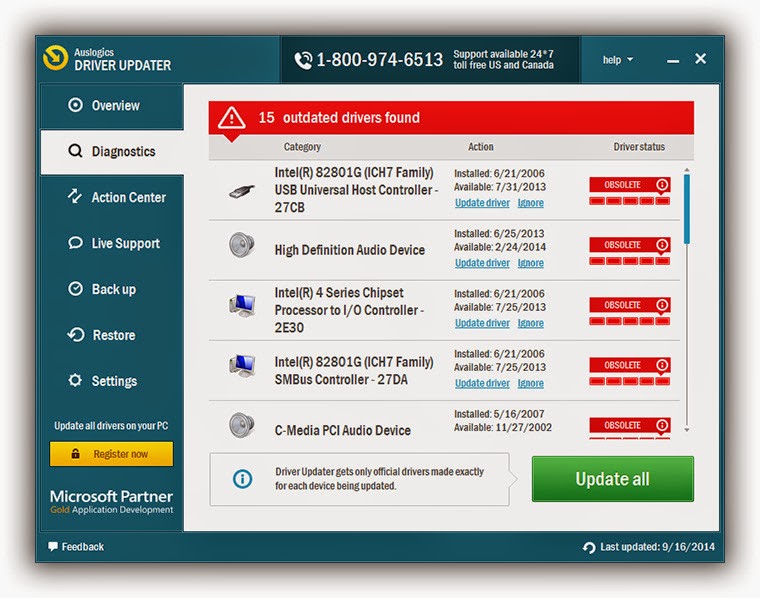760x598 pixels.
Task: Update driver for 4 Series Chipset Processor
Action: pyautogui.click(x=482, y=323)
